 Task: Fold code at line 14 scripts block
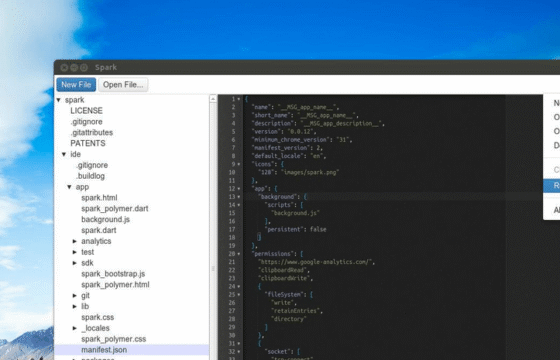coord(239,205)
